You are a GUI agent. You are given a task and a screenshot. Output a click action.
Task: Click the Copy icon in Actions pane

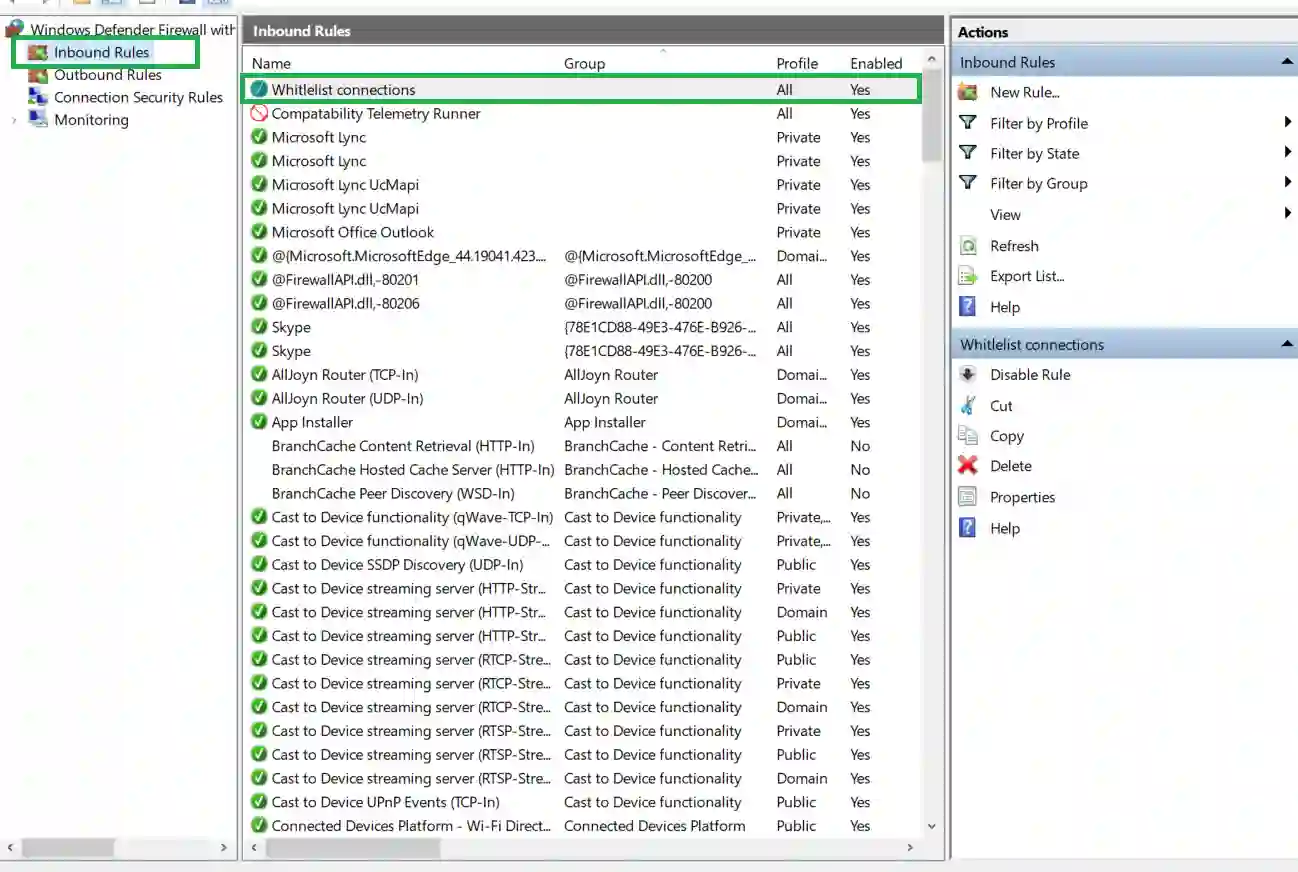(x=967, y=436)
